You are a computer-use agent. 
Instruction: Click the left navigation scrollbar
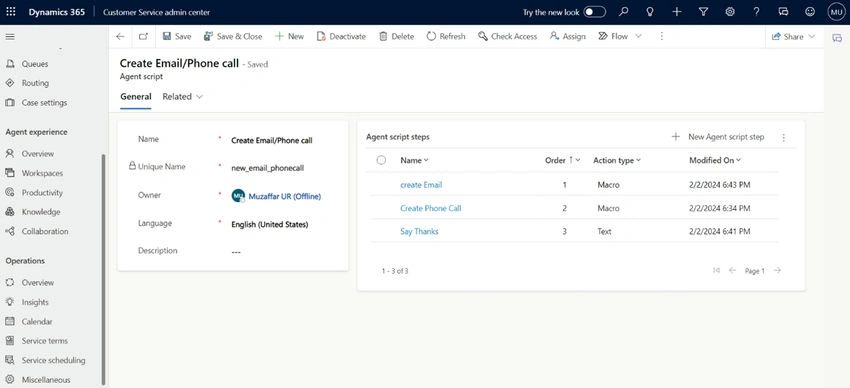(x=104, y=269)
